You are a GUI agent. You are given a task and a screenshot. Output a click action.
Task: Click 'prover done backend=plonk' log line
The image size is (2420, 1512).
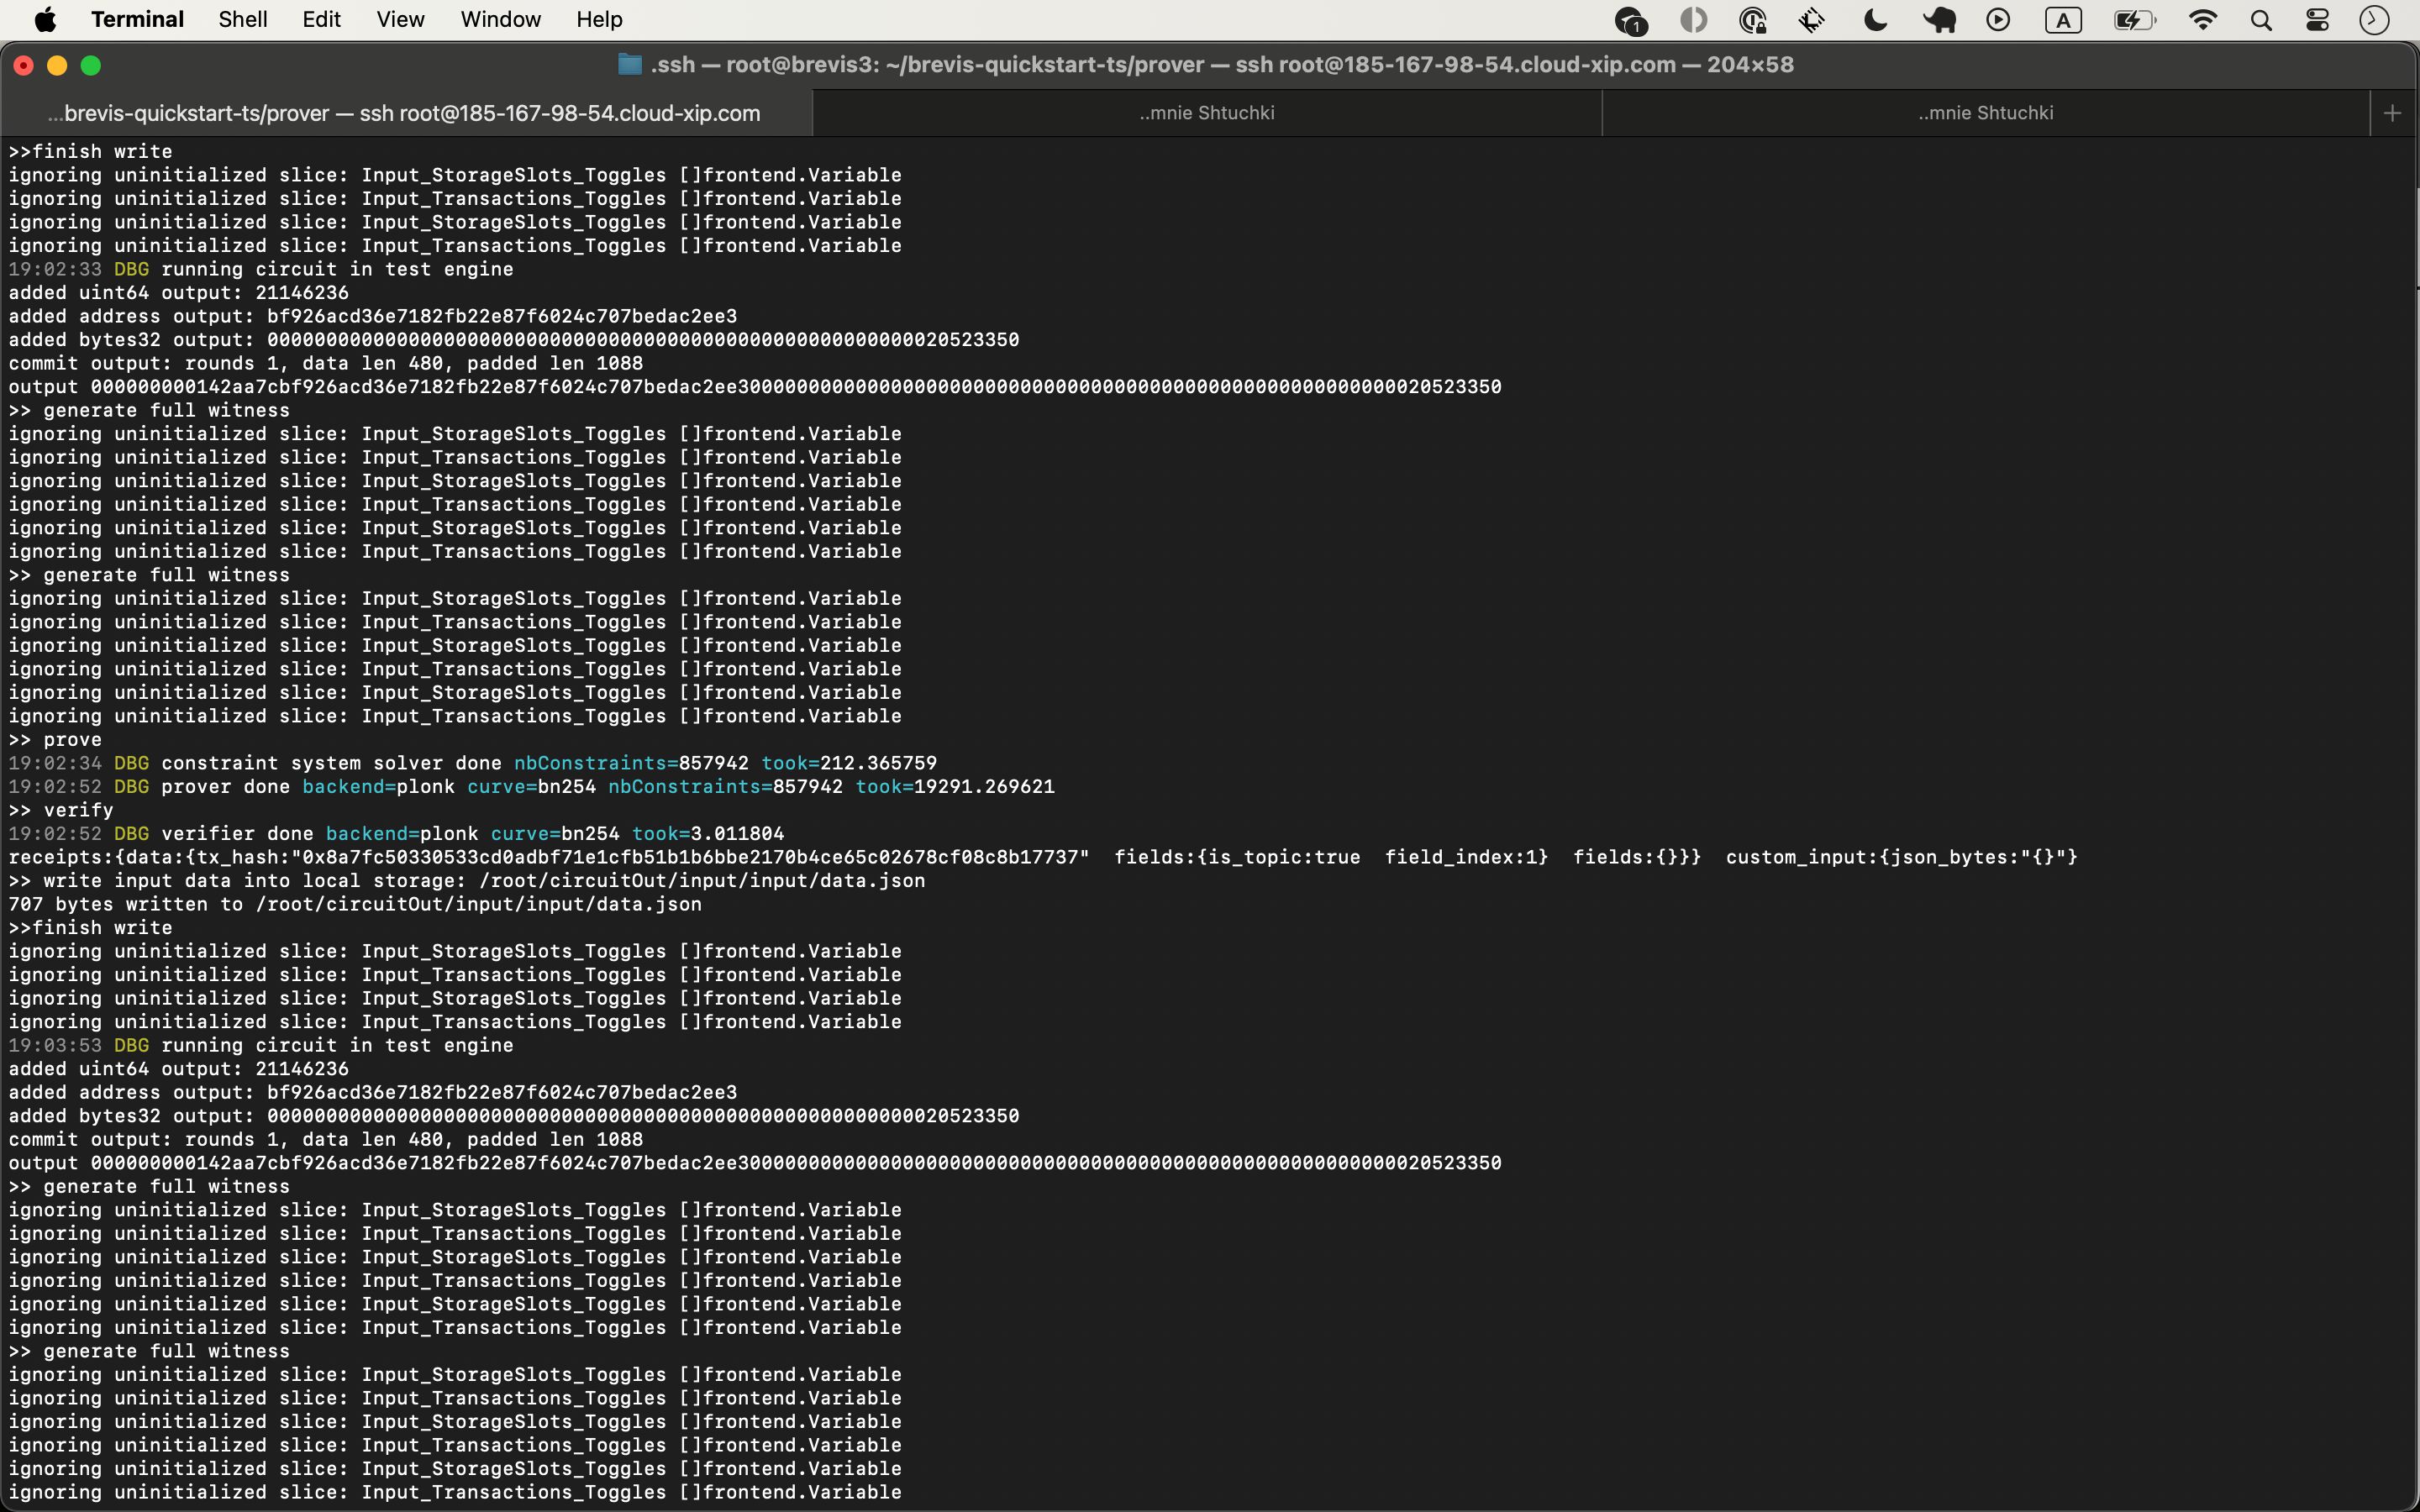point(531,787)
